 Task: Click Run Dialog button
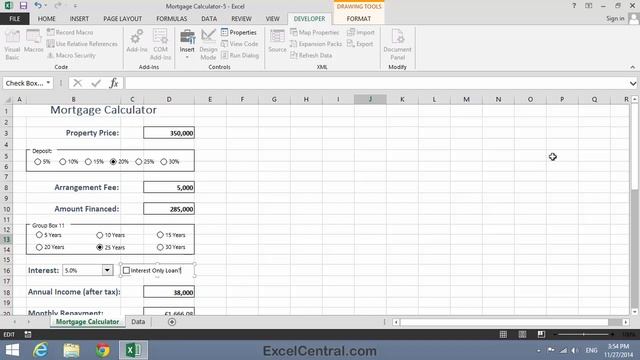pos(240,55)
